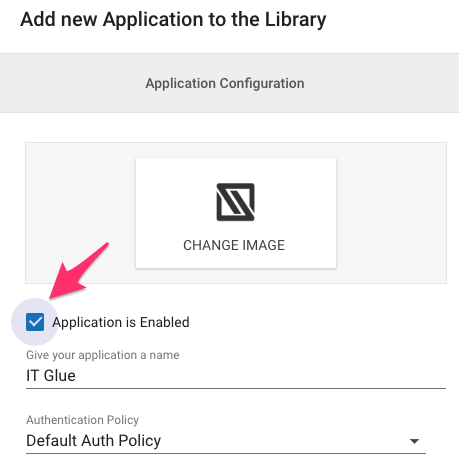
Task: Click the checkbox's circular ripple highlight
Action: point(35,322)
